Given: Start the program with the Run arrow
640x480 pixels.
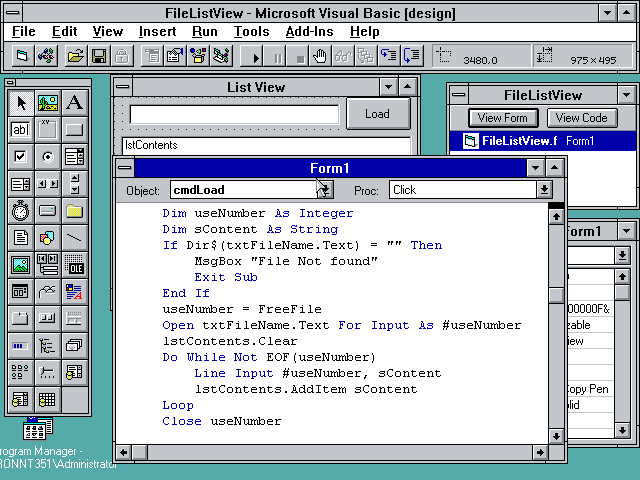Looking at the screenshot, I should click(251, 56).
